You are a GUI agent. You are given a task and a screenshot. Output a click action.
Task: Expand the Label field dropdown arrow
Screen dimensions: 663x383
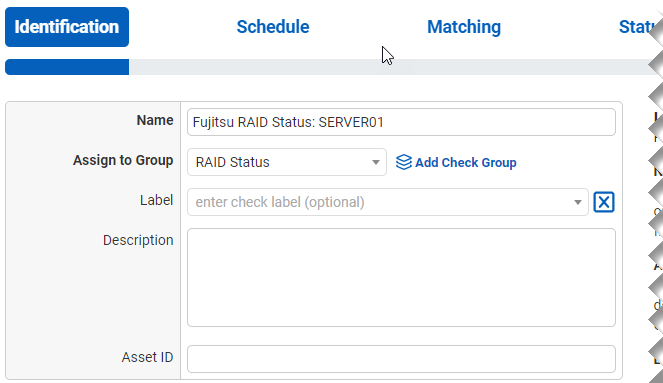tap(578, 202)
